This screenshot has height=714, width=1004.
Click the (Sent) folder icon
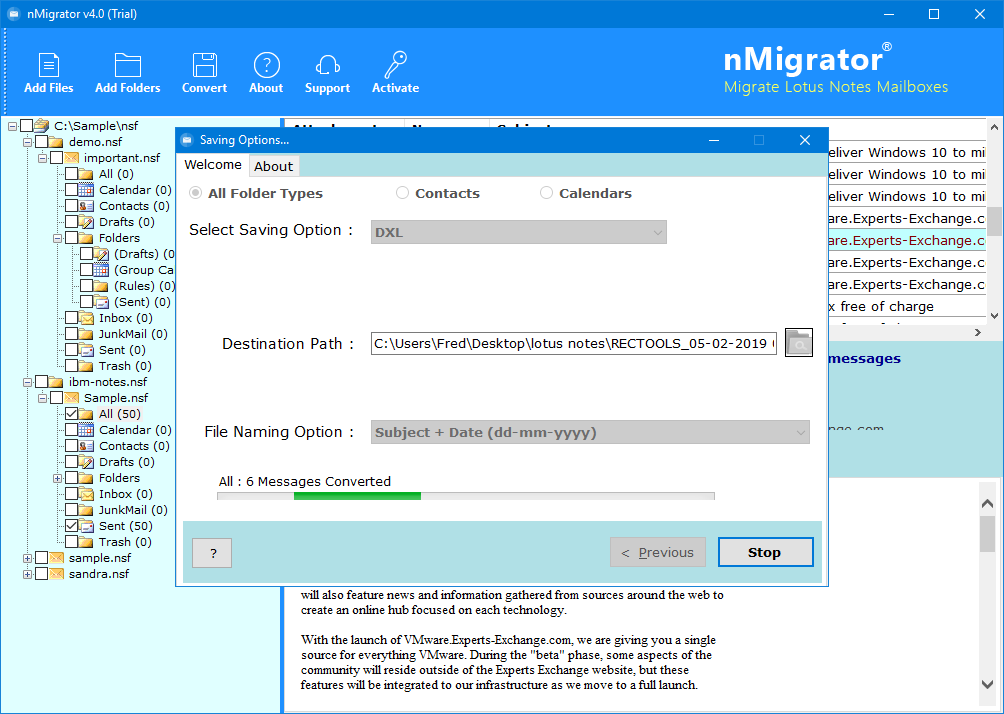click(101, 302)
